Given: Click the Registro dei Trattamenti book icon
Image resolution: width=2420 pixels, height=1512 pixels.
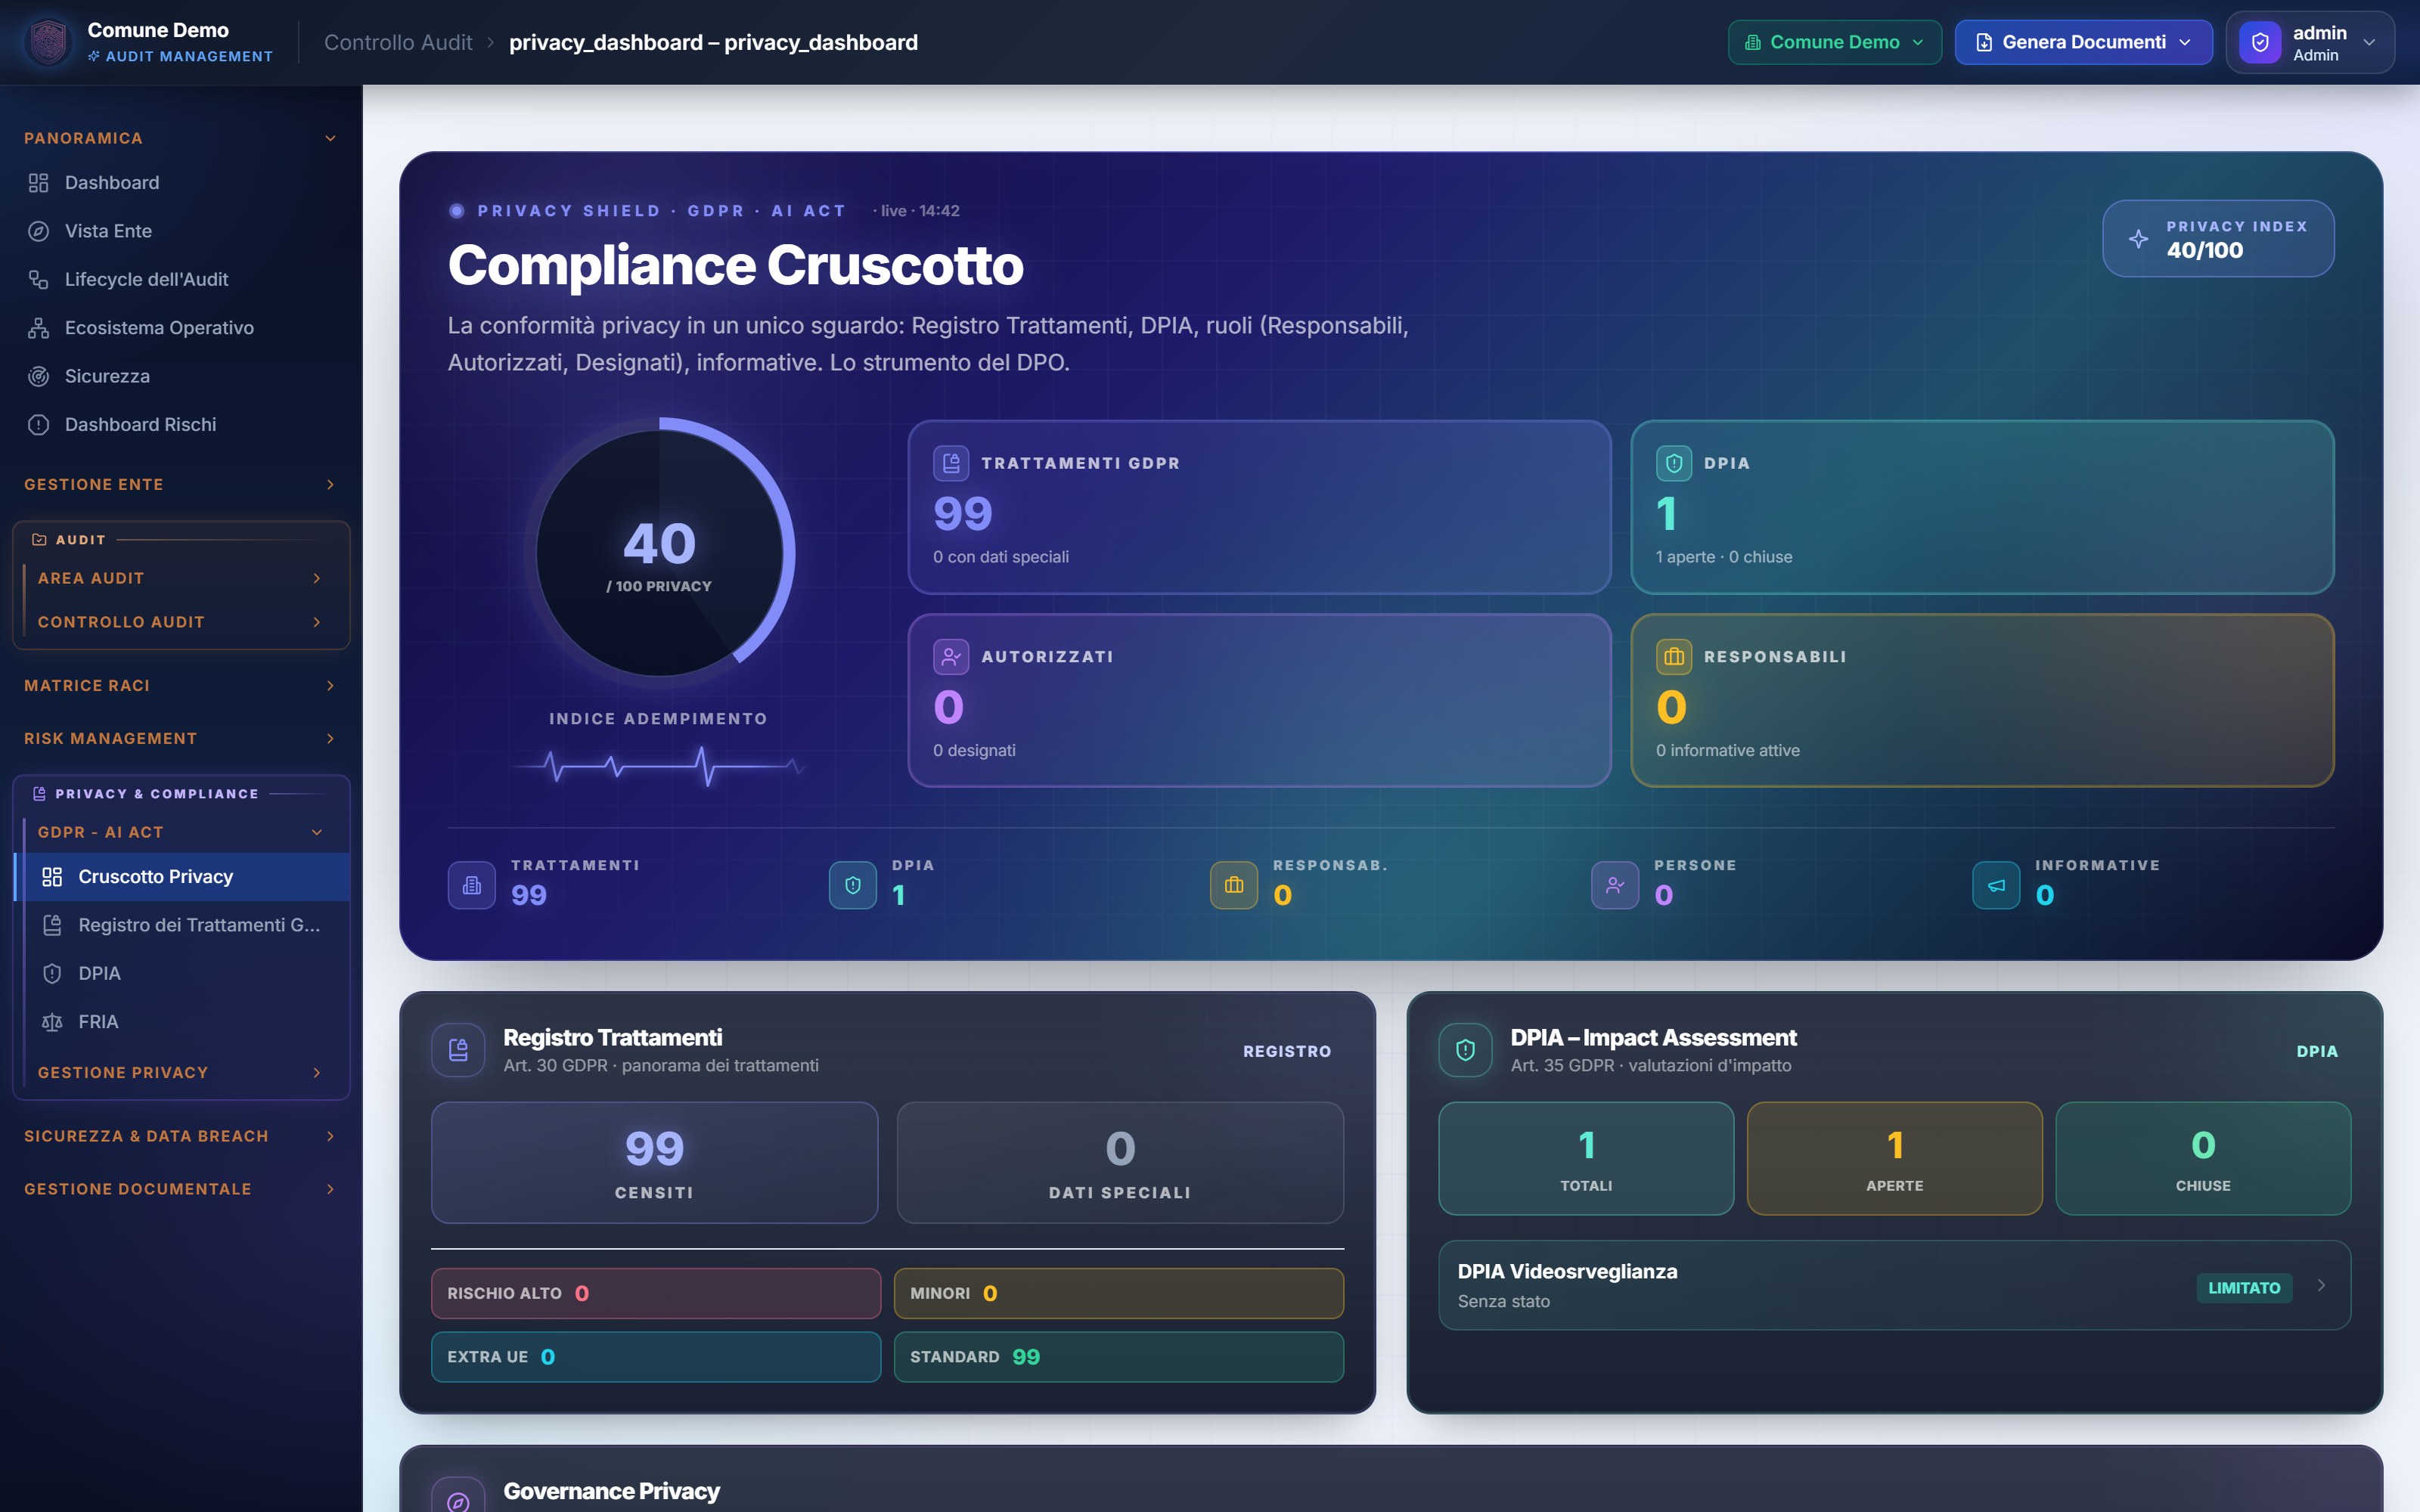Looking at the screenshot, I should (52, 925).
